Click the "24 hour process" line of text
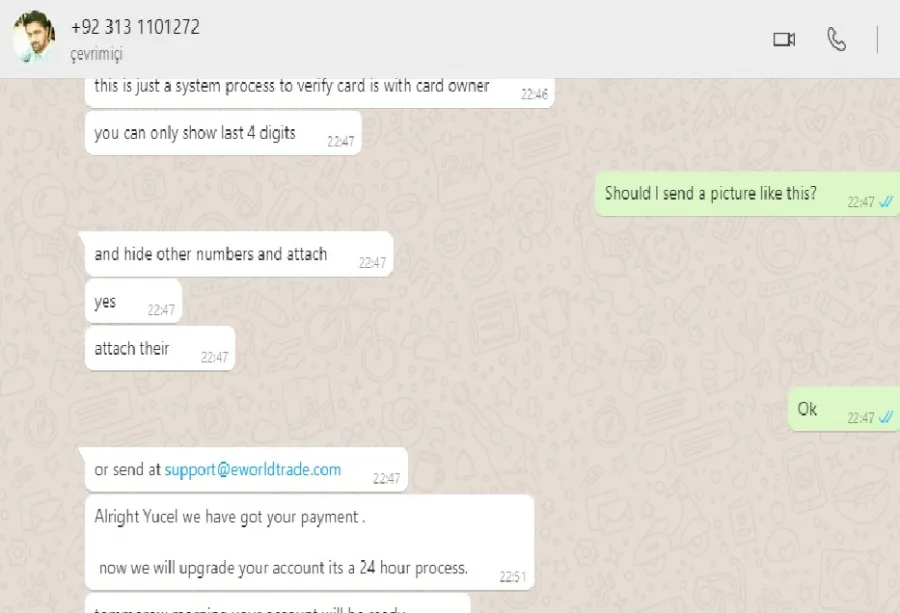This screenshot has height=613, width=900. [284, 568]
